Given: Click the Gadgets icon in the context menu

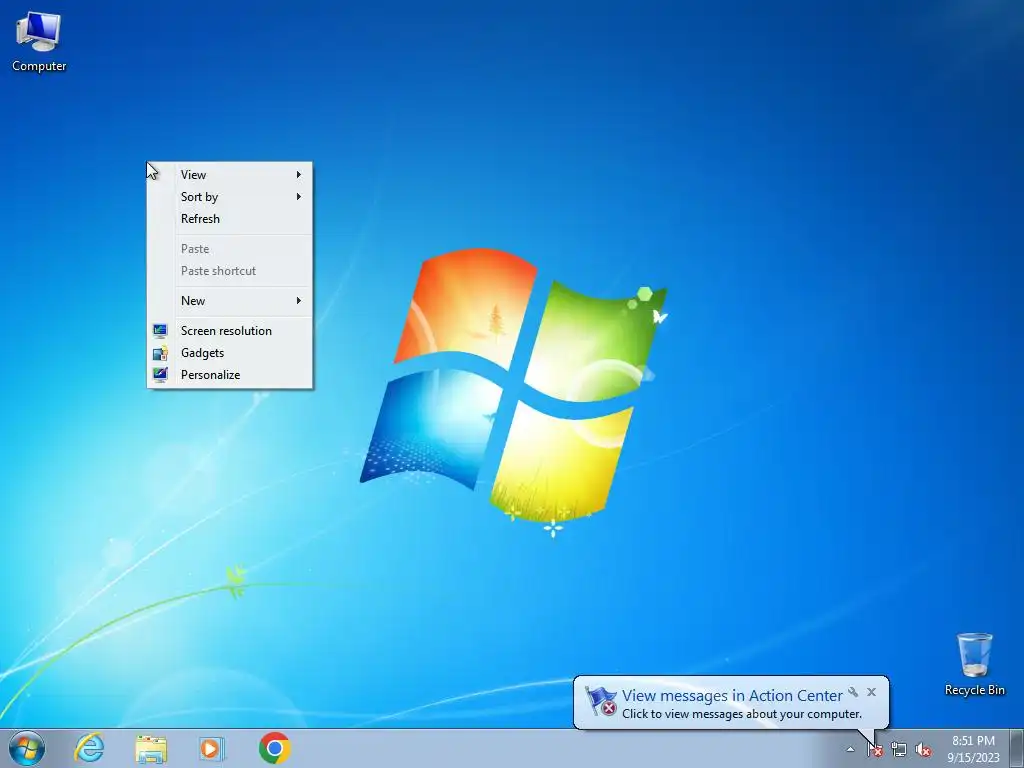Looking at the screenshot, I should (160, 353).
